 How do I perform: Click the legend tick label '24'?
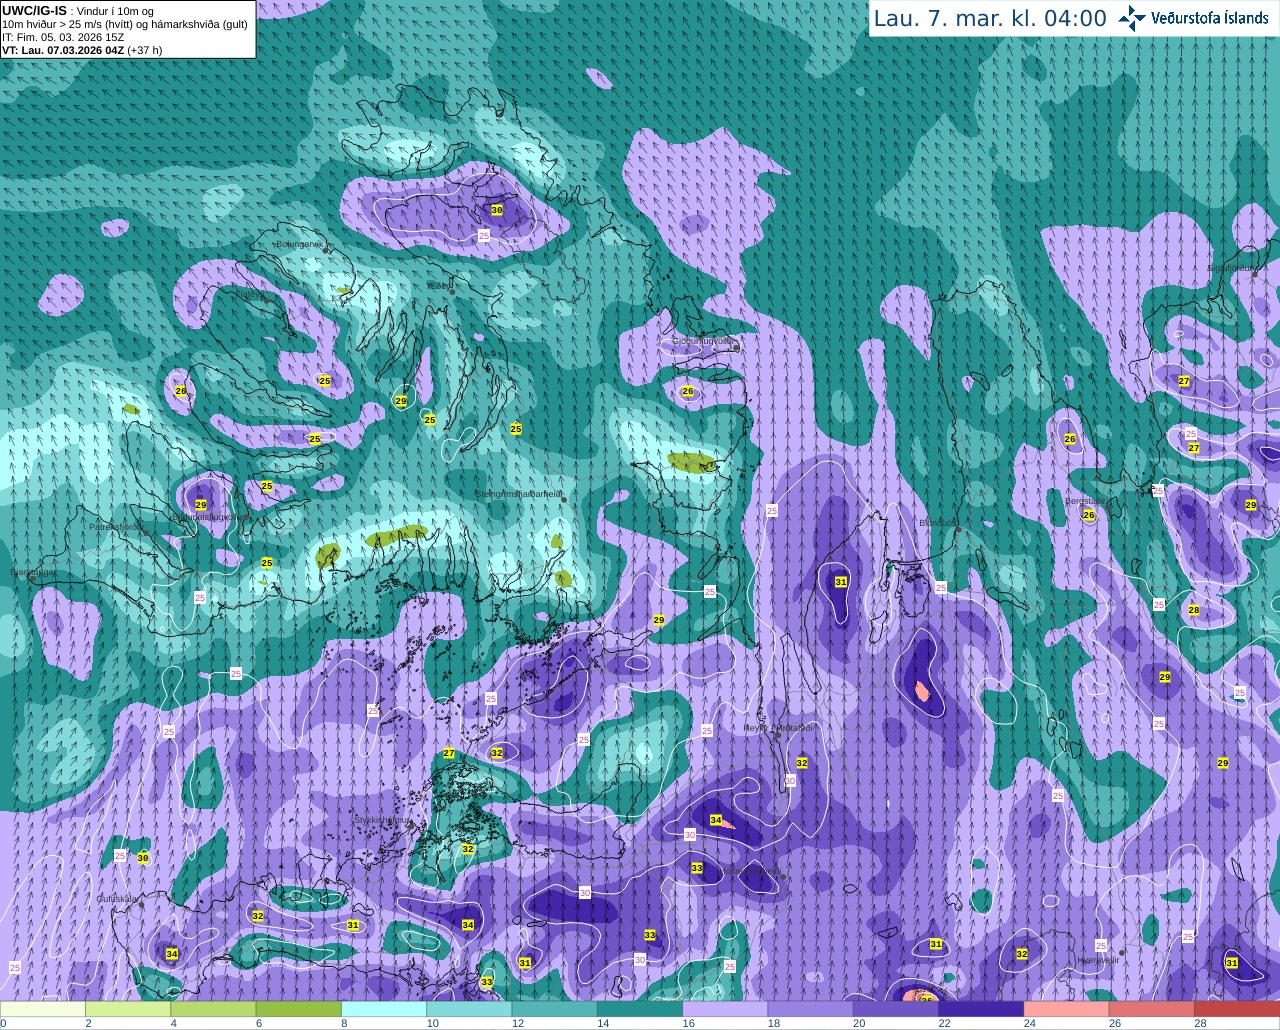tap(1029, 1023)
